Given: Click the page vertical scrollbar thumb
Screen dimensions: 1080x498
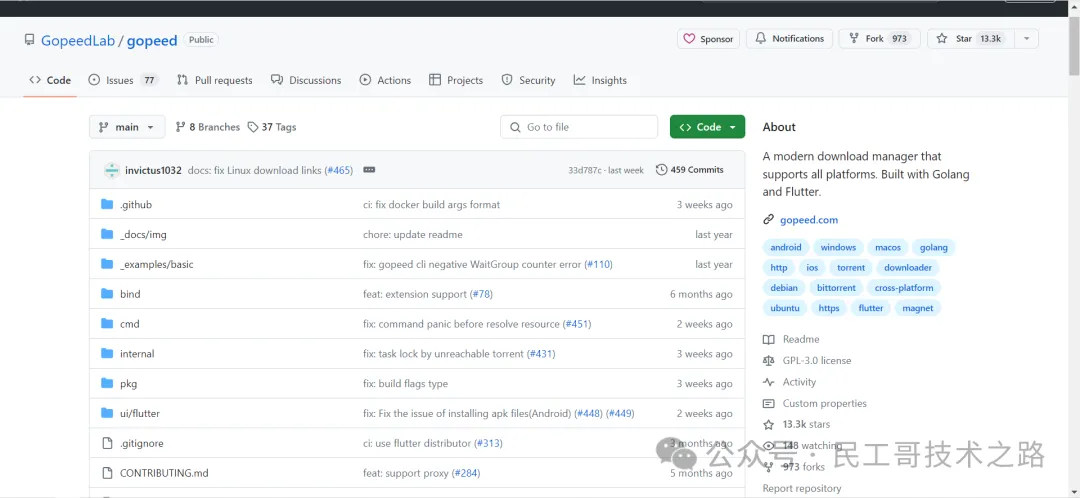Looking at the screenshot, I should coord(1074,47).
